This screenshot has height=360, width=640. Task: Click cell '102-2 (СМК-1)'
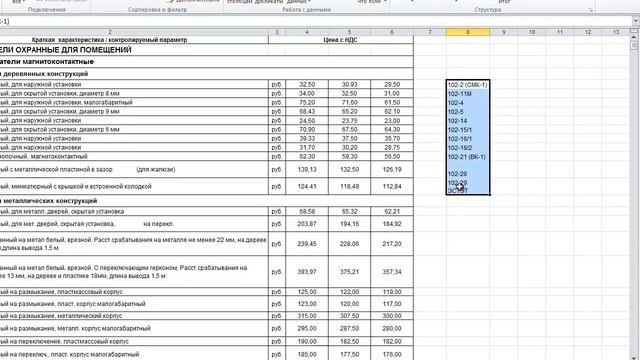[x=468, y=85]
